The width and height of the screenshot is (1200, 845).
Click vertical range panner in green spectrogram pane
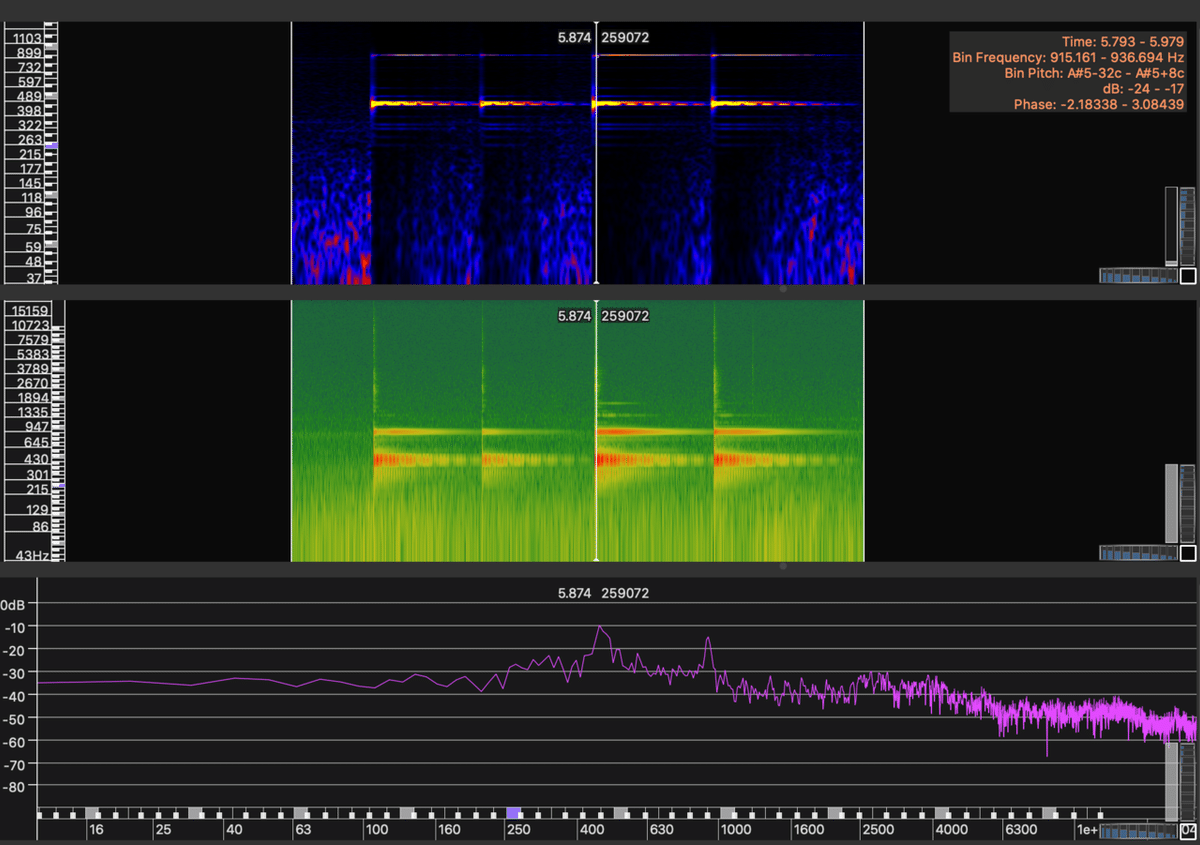pyautogui.click(x=1171, y=503)
